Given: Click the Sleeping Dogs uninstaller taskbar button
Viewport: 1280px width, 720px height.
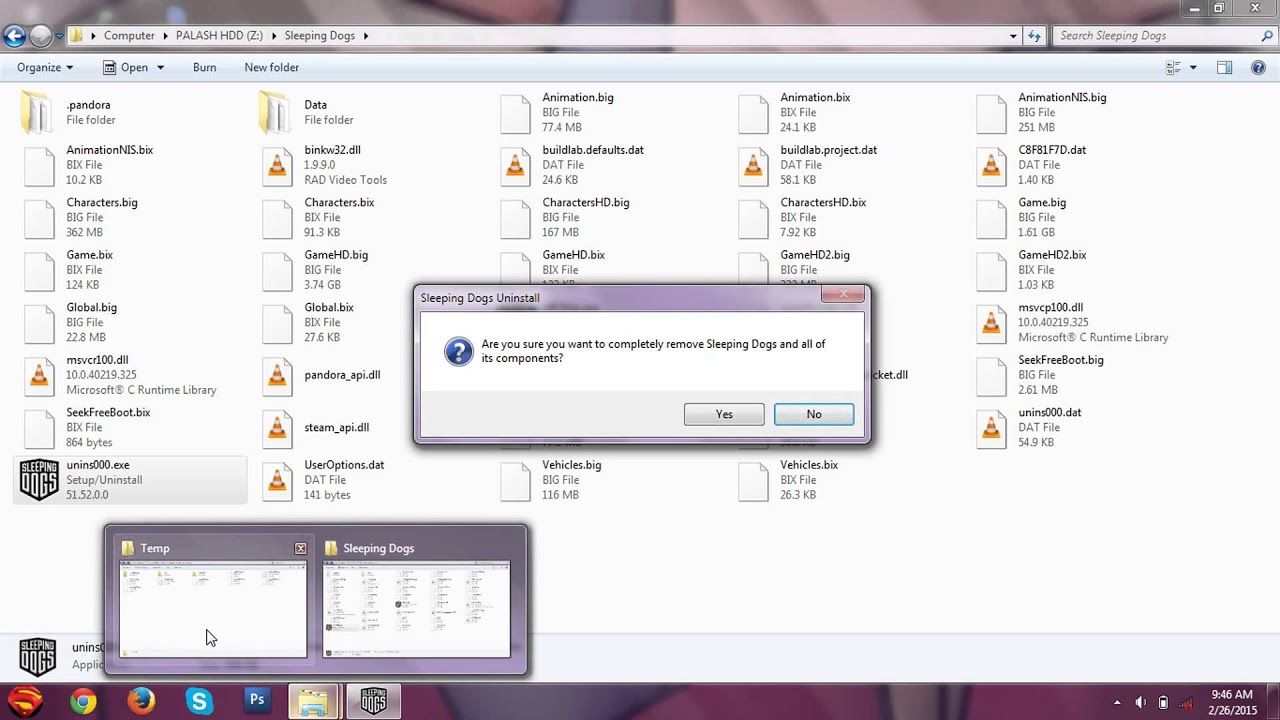Looking at the screenshot, I should [373, 702].
